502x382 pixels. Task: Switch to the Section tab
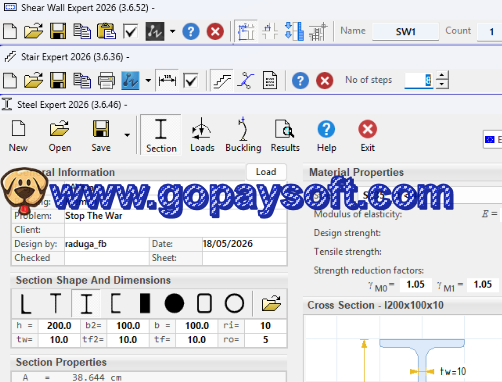[161, 135]
